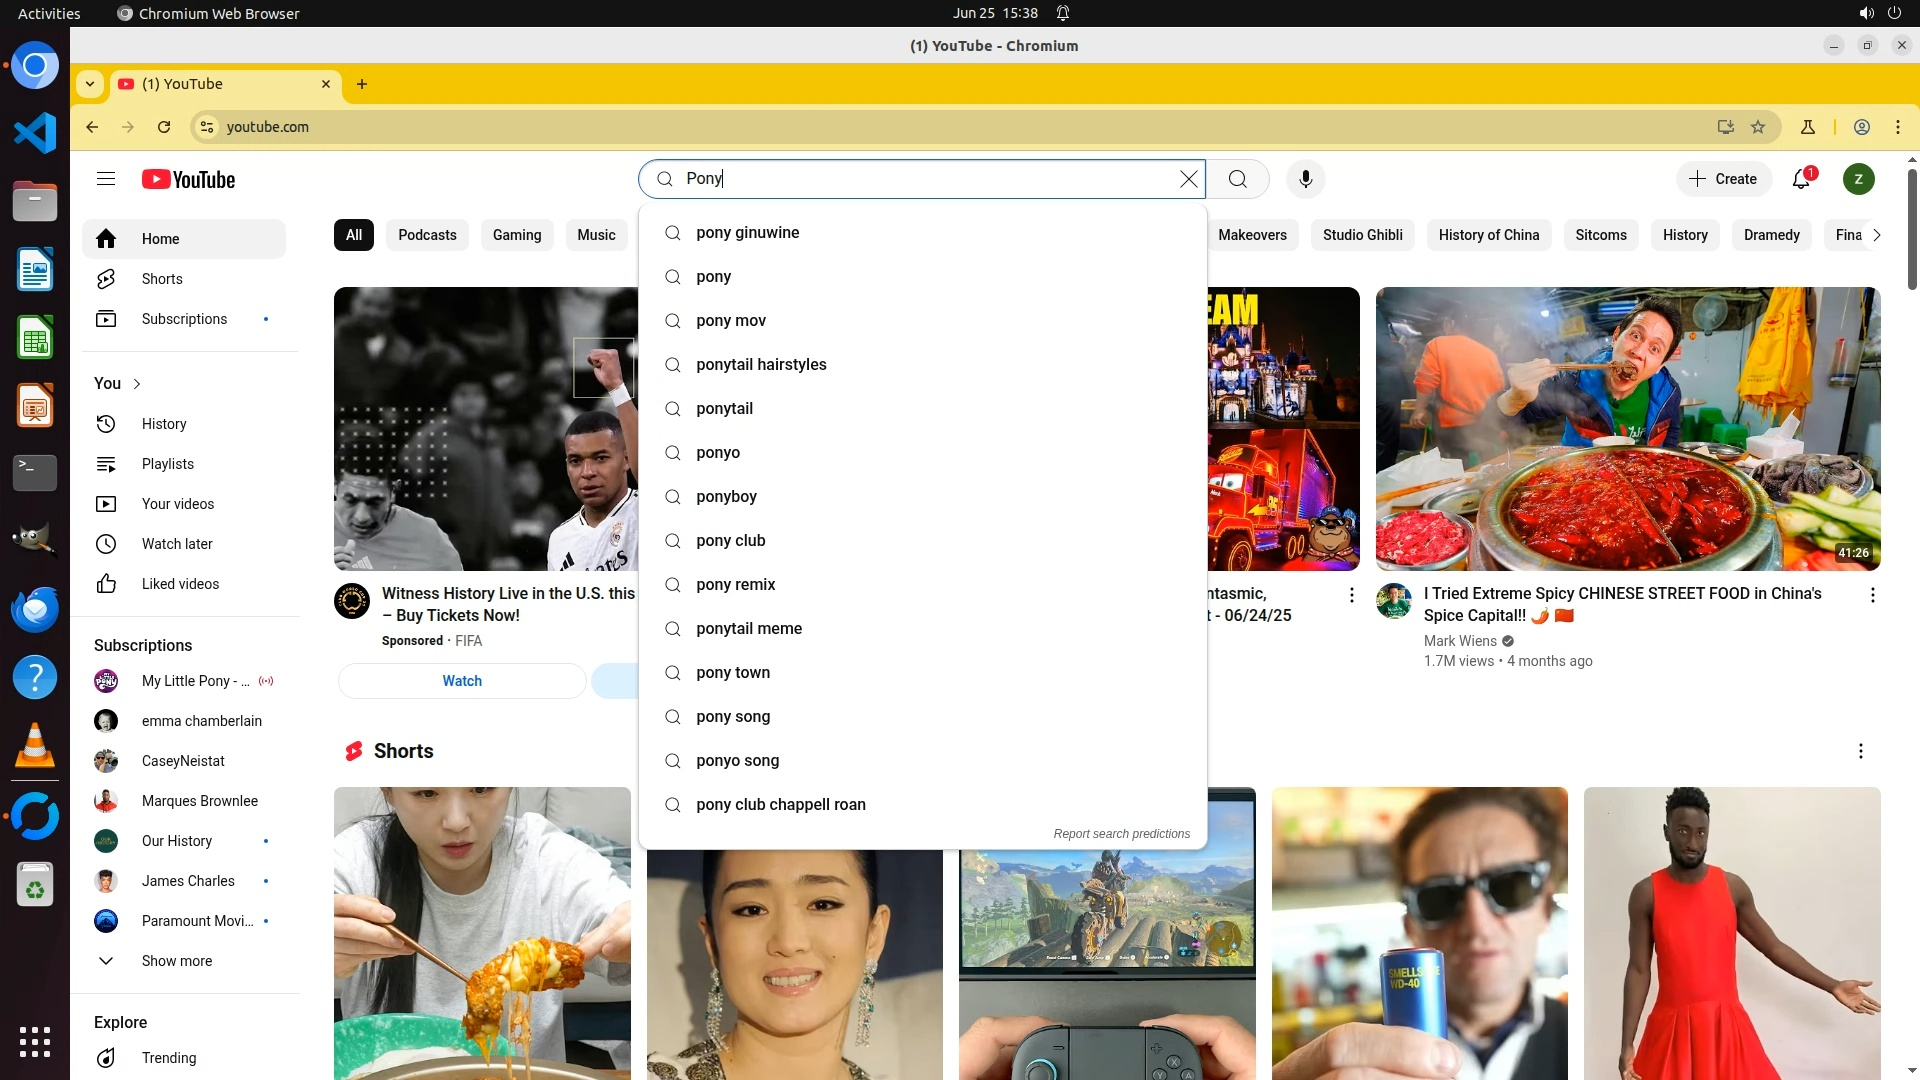Select the Studio Ghibli filter chip
Image resolution: width=1920 pixels, height=1080 pixels.
click(1362, 235)
